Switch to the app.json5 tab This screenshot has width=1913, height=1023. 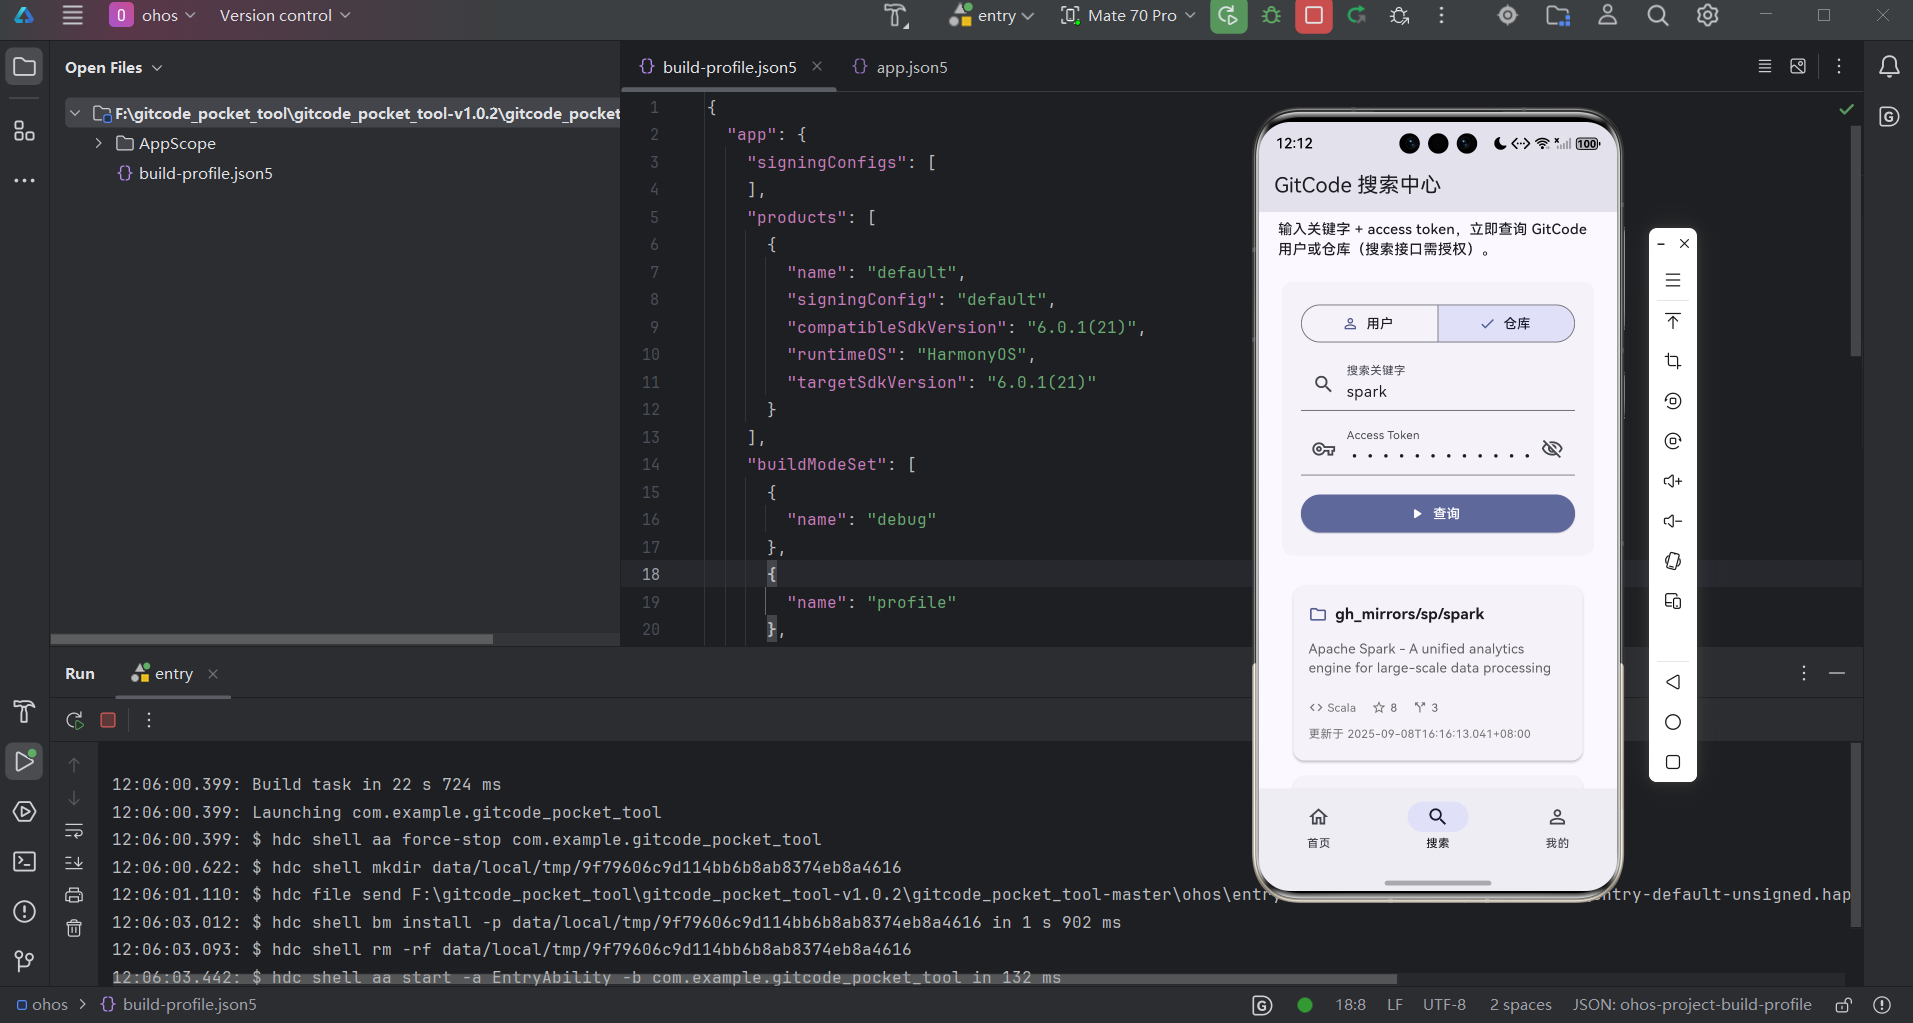910,67
